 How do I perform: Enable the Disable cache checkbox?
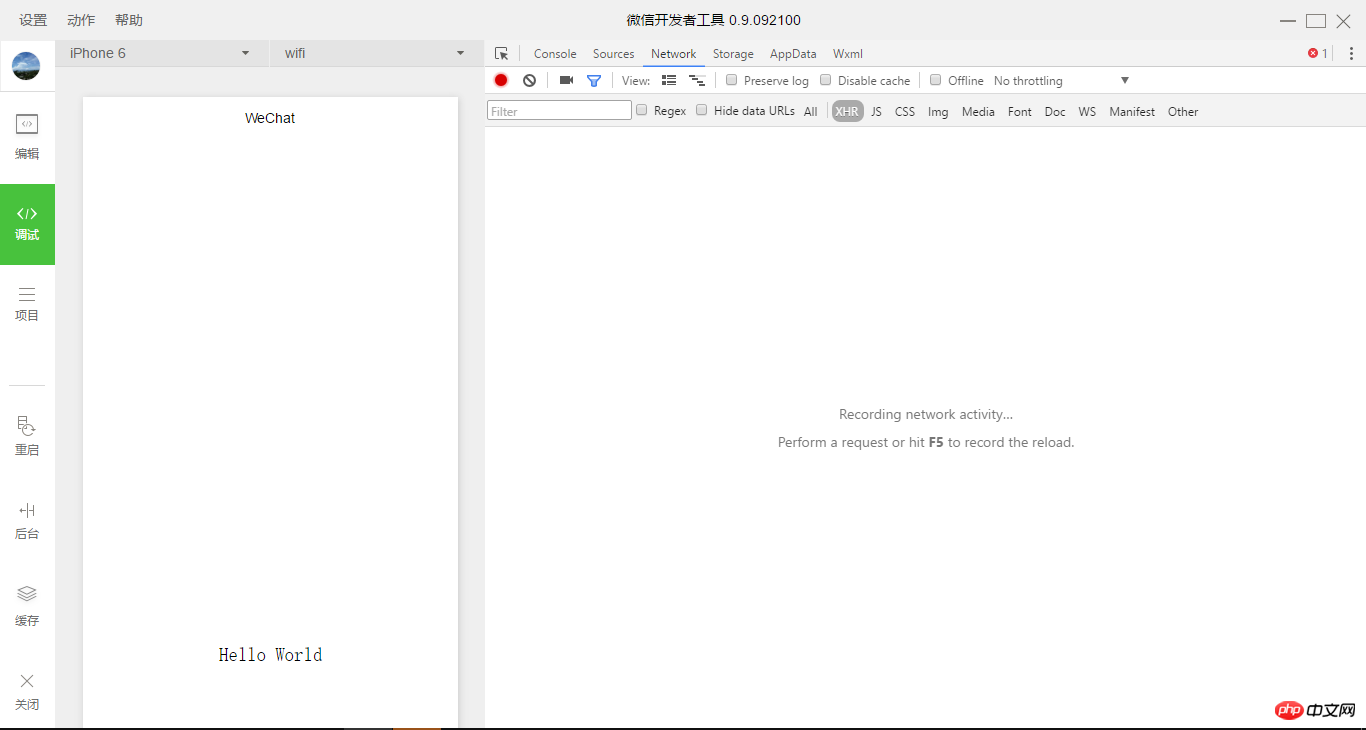tap(826, 80)
